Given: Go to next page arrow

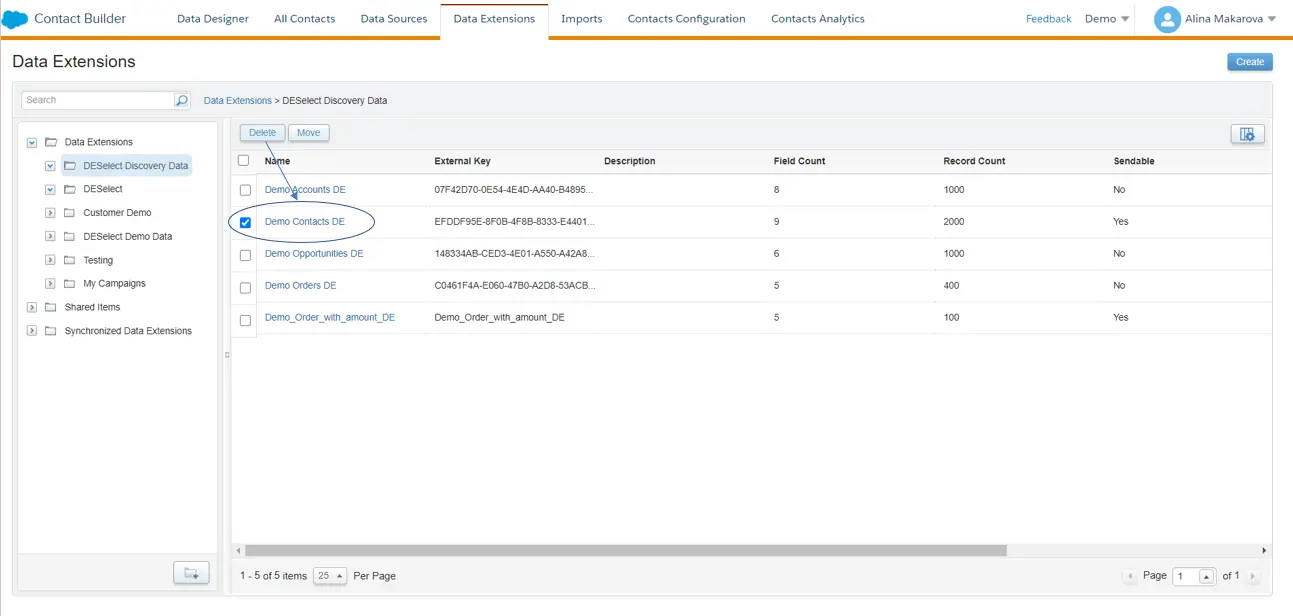Looking at the screenshot, I should 1252,576.
